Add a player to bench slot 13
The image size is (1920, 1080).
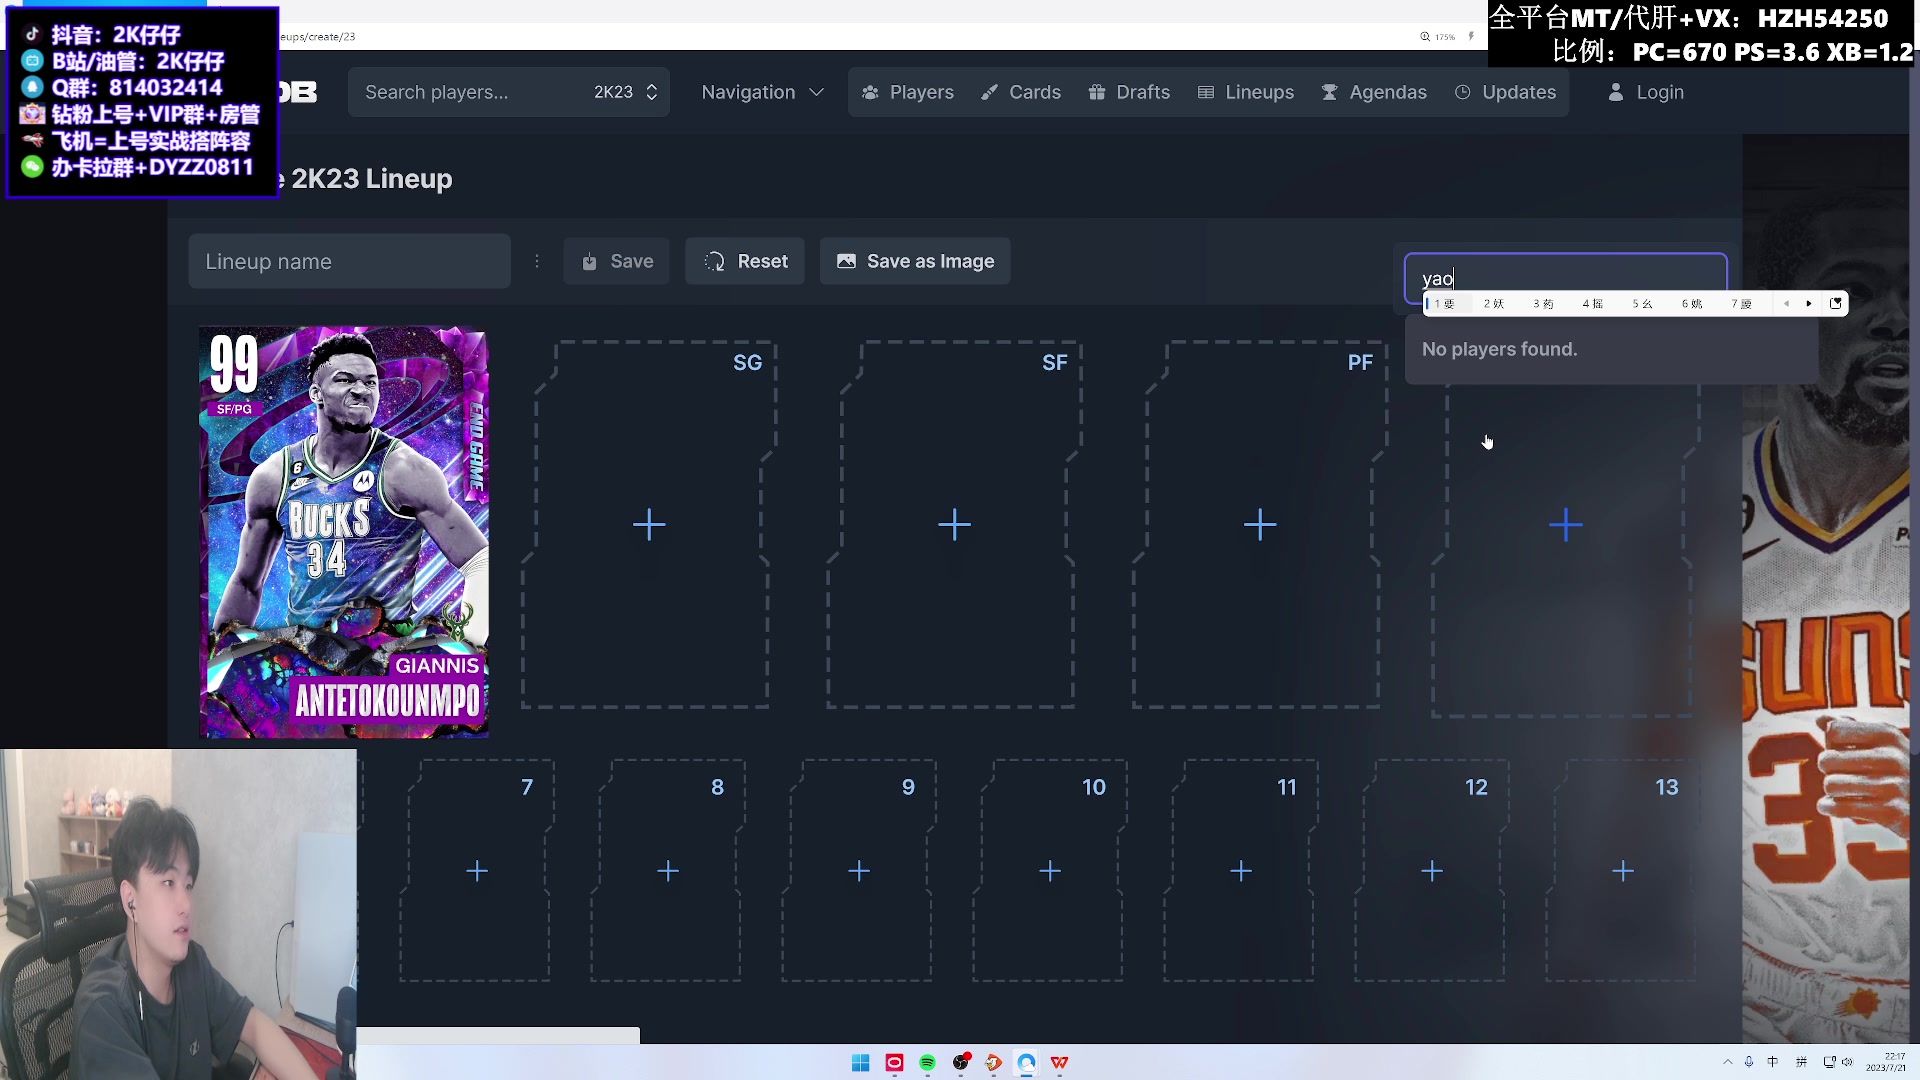tap(1623, 871)
